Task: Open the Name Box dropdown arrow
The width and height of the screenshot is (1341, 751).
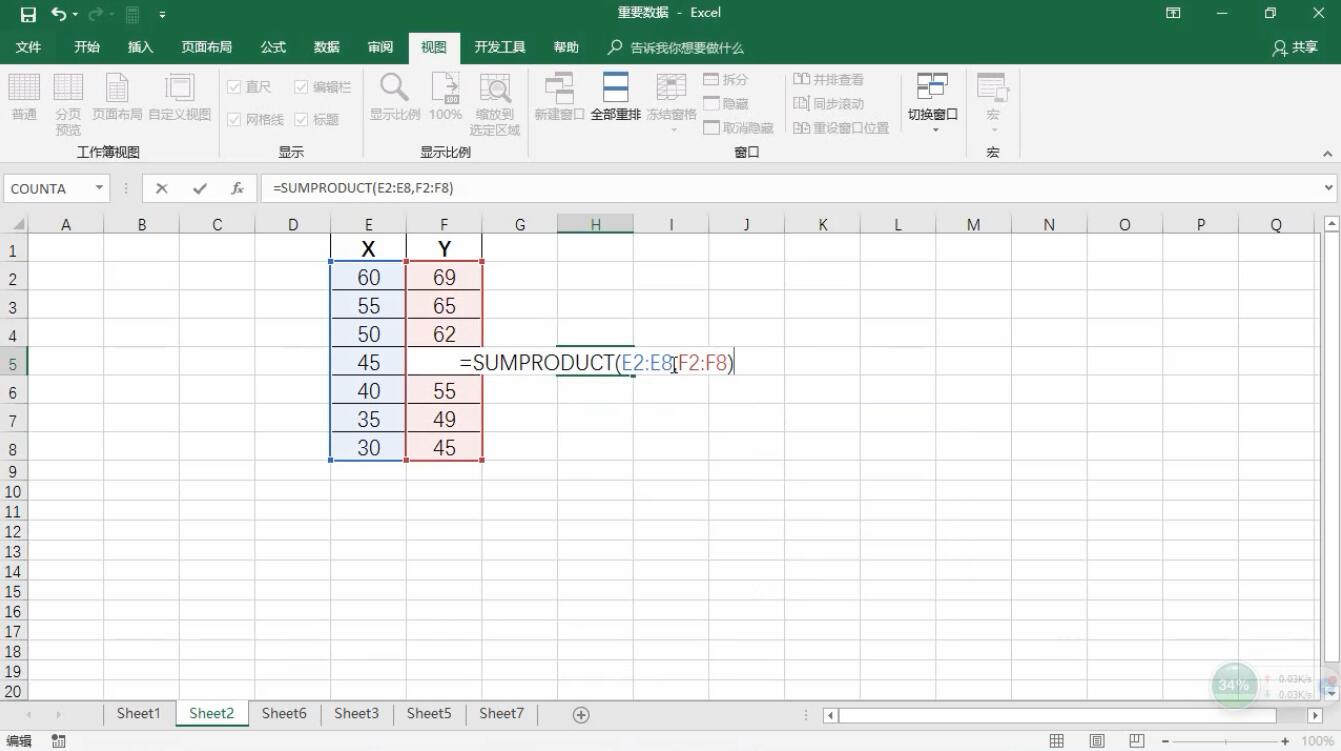Action: pyautogui.click(x=99, y=188)
